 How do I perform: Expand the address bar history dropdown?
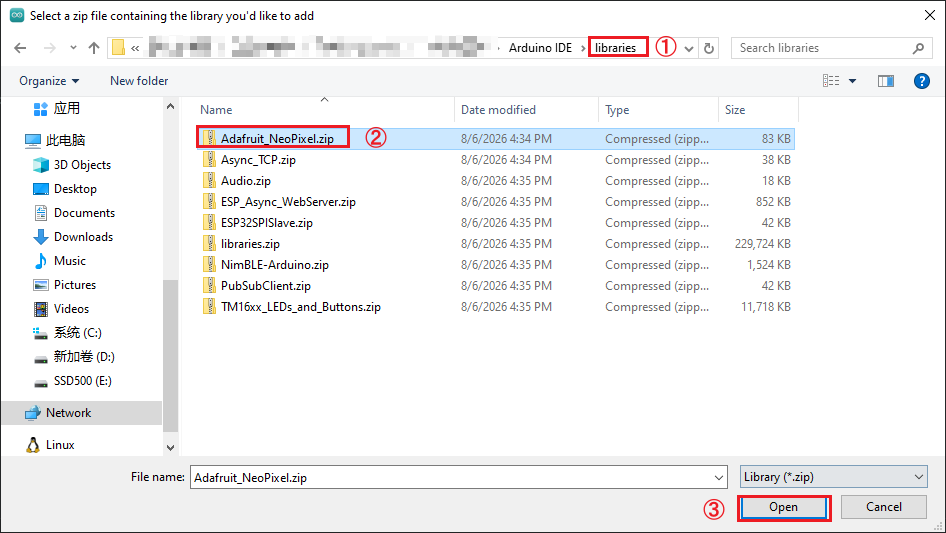pyautogui.click(x=688, y=48)
